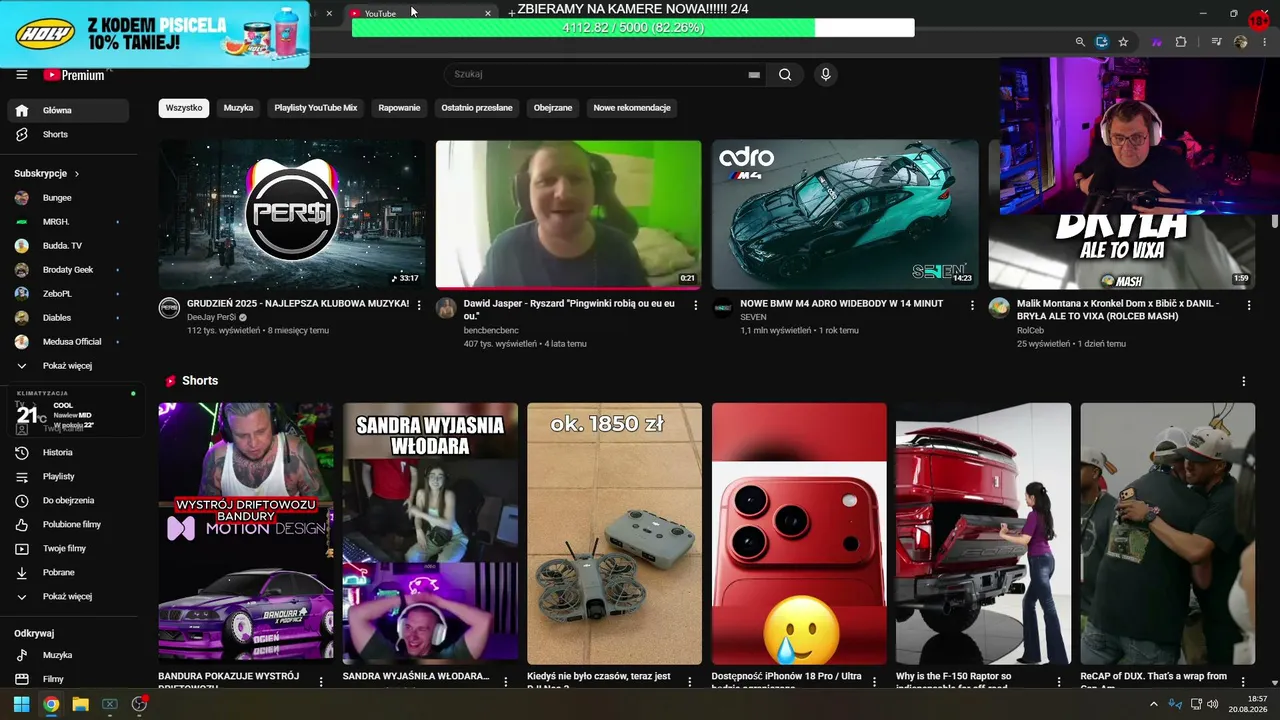The height and width of the screenshot is (720, 1280).
Task: Go to Shorts in the sidebar
Action: 68,134
